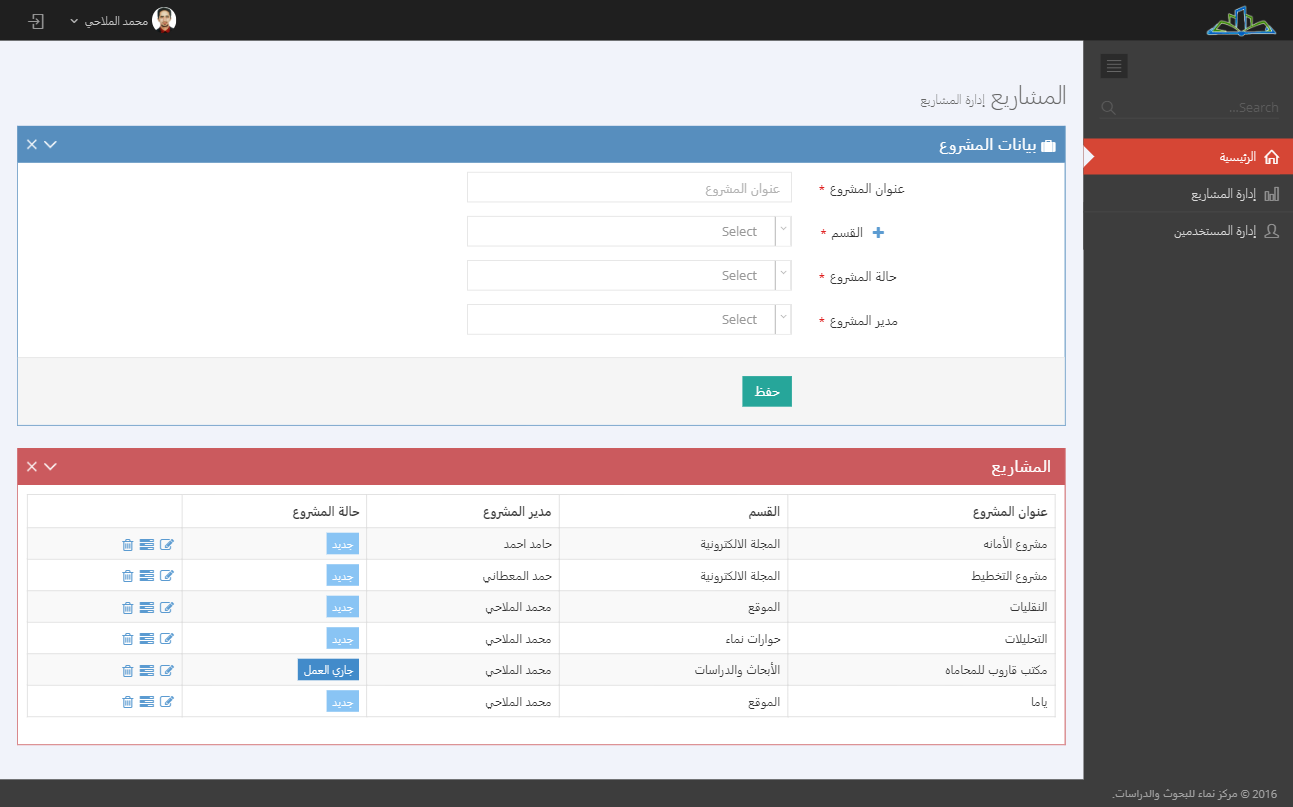This screenshot has height=807, width=1293.
Task: Click the project title مكتب قاروب للمحاماه
Action: (x=995, y=670)
